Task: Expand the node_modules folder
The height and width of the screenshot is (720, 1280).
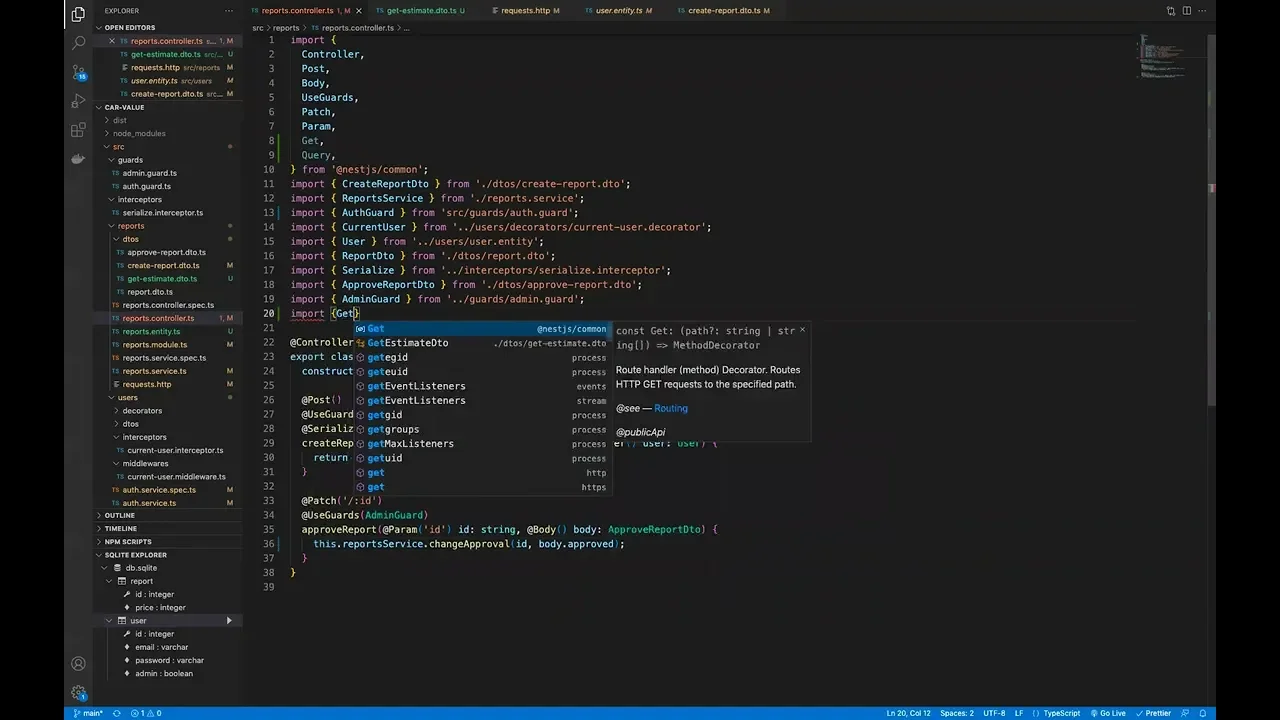Action: (x=138, y=133)
